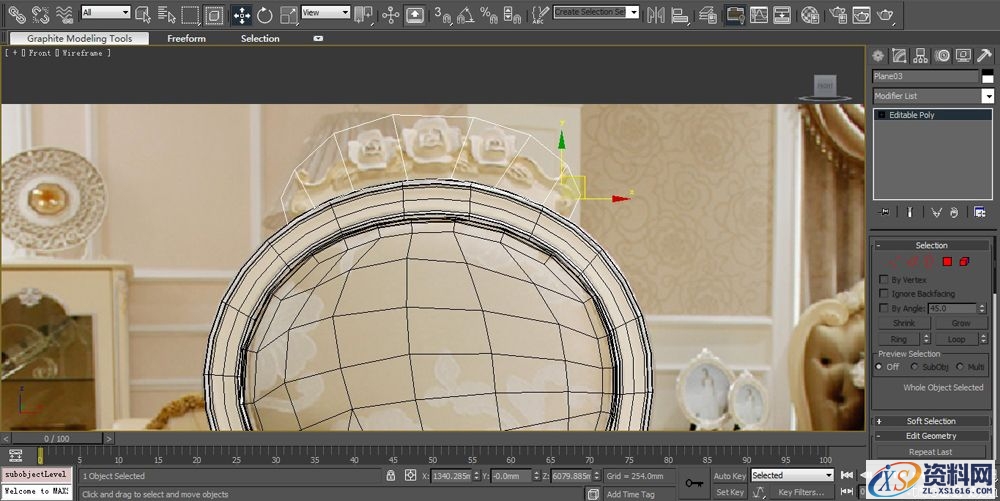The image size is (1000, 501).
Task: Expand the Soft Selection rollout
Action: coord(931,421)
